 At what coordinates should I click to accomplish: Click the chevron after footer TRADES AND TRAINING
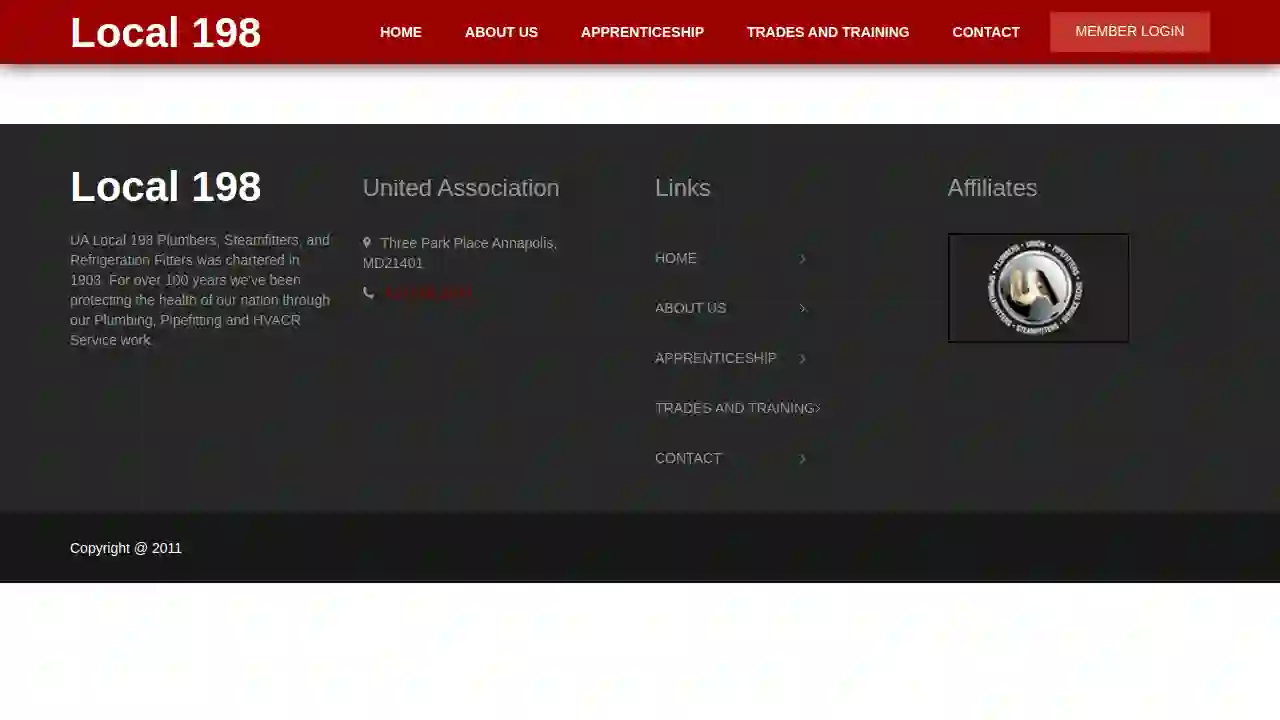[818, 408]
